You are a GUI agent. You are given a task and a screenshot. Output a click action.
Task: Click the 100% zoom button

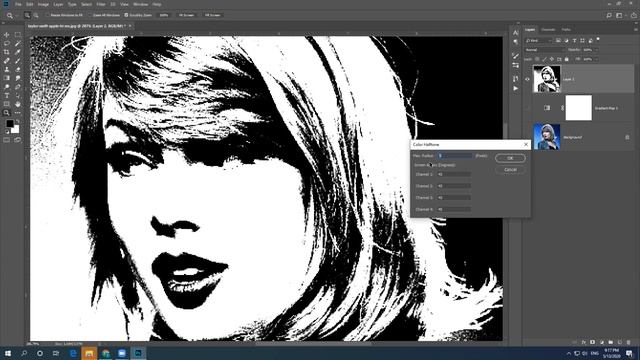(x=164, y=15)
